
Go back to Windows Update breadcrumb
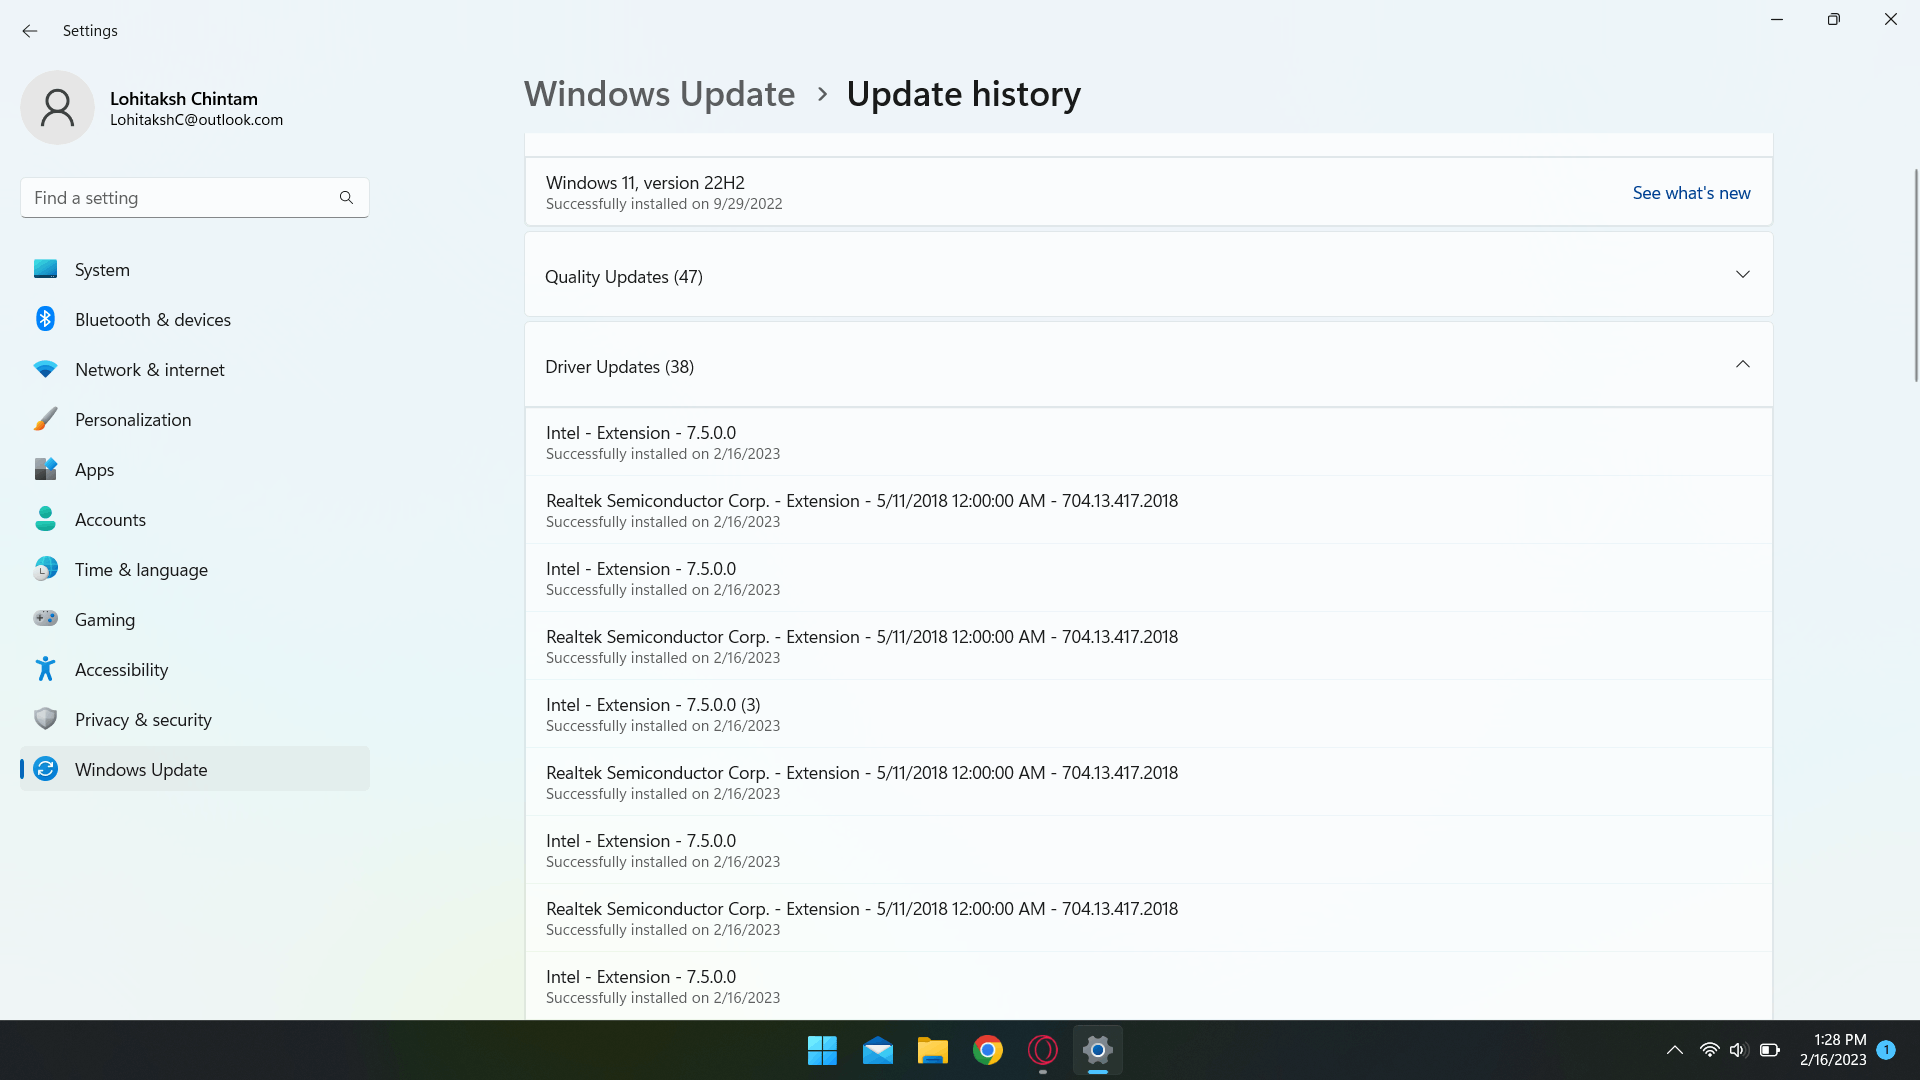point(659,94)
